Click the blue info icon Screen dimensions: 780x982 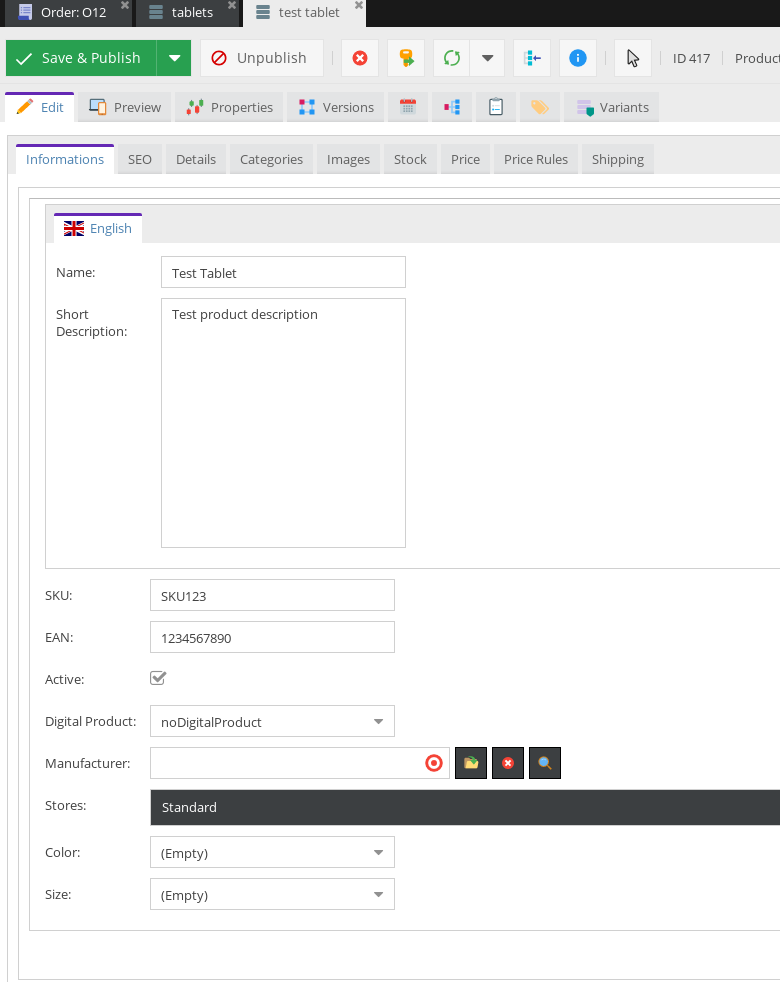[x=578, y=58]
